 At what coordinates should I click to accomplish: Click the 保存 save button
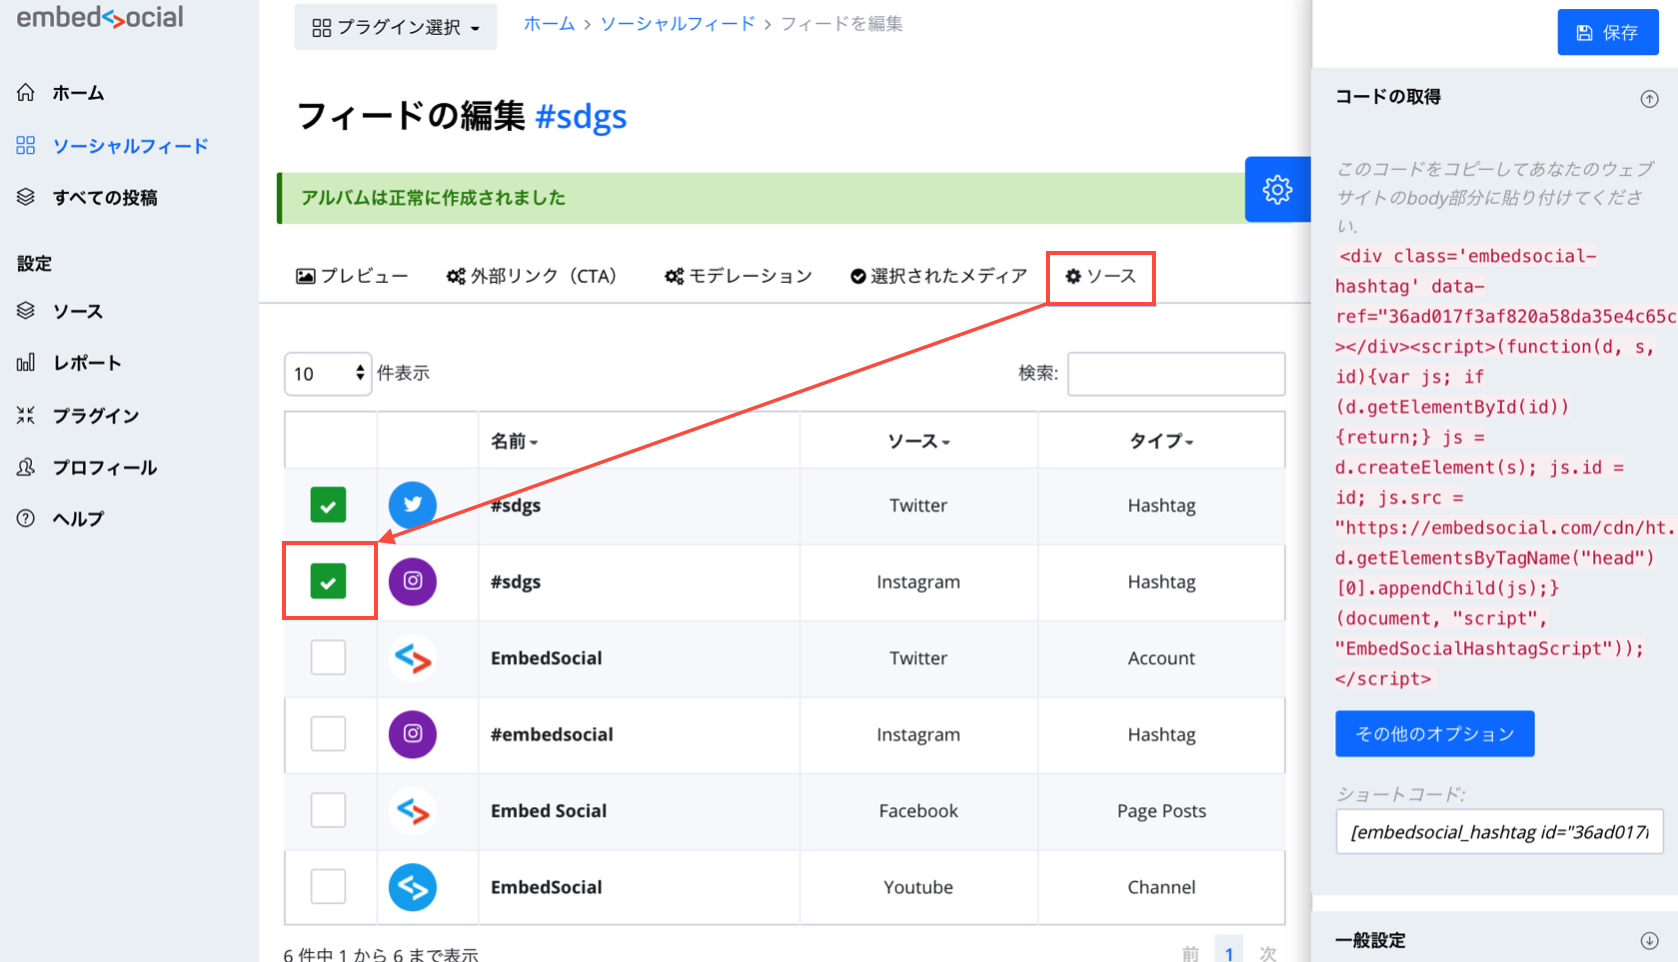[x=1608, y=32]
